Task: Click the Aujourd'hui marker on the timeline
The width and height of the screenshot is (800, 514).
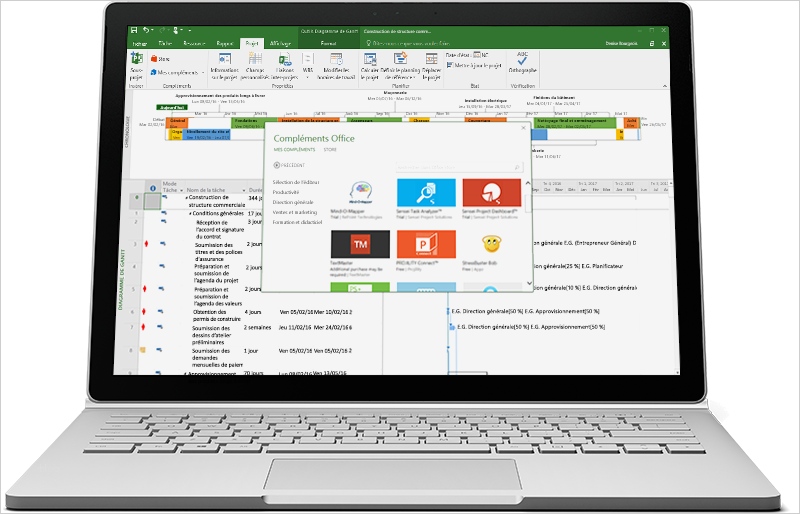Action: 171,108
